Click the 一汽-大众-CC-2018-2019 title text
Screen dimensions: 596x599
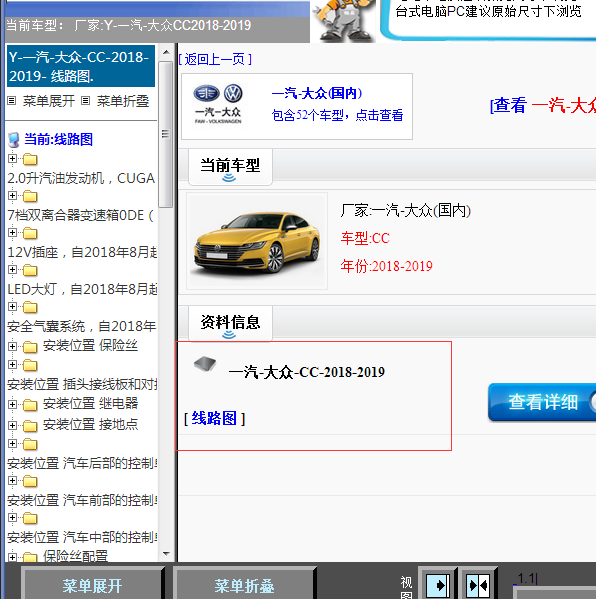[x=306, y=372]
